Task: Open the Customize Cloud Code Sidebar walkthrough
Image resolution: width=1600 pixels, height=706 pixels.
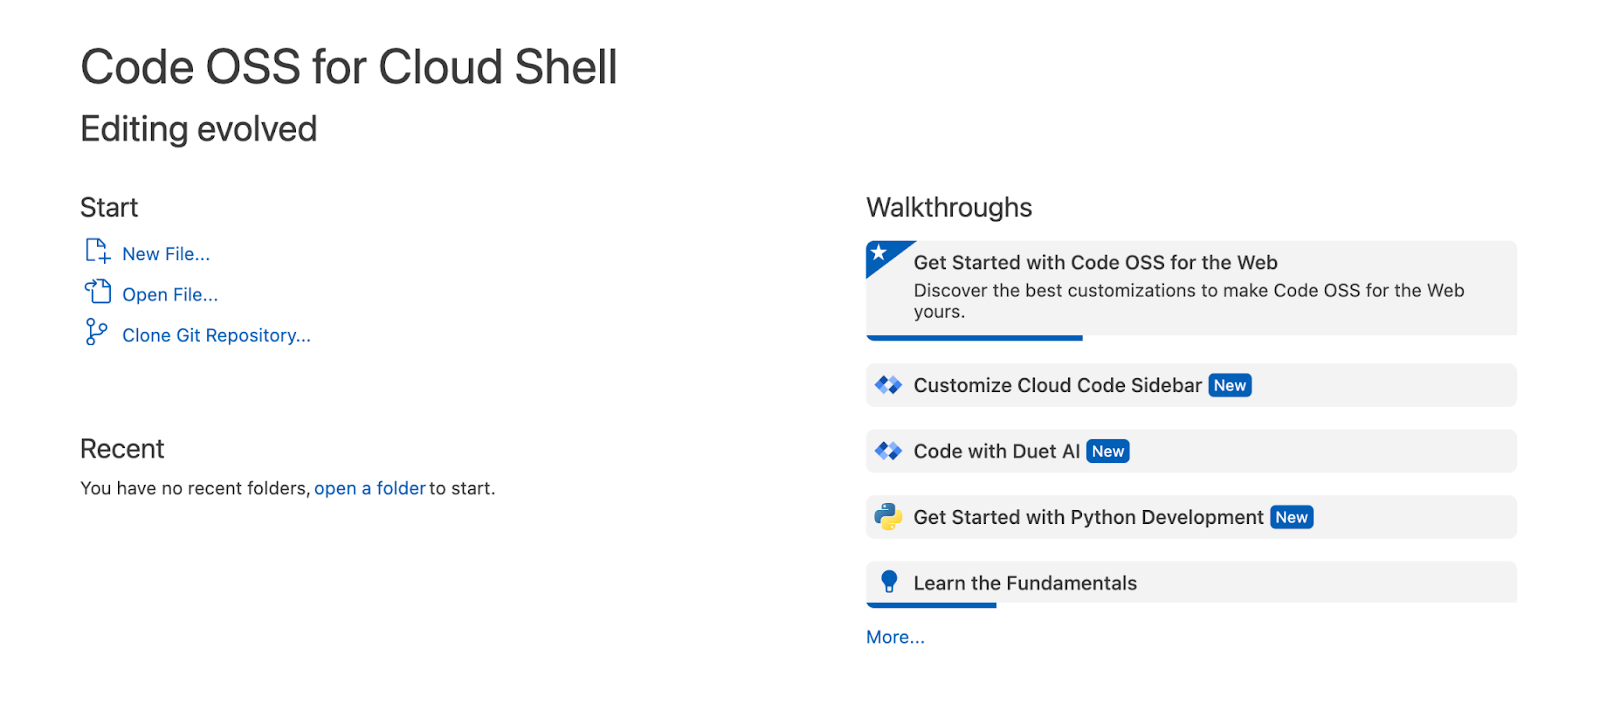Action: 1190,384
